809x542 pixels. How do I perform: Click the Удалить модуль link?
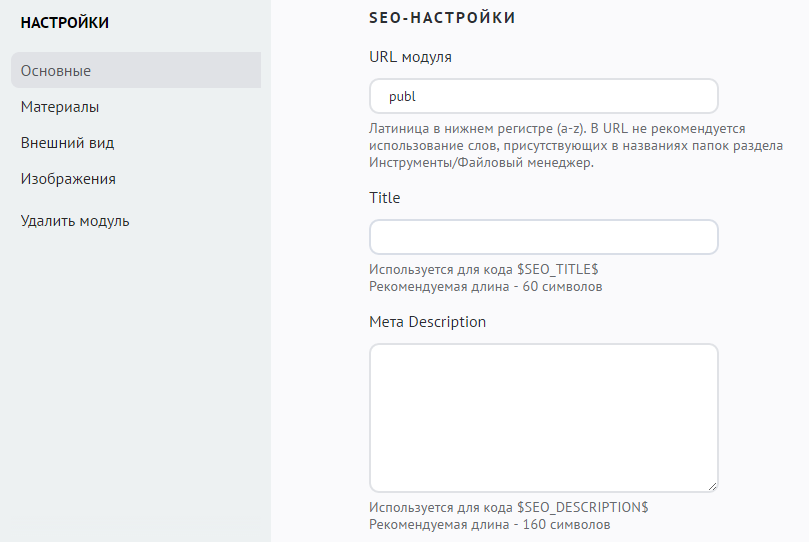click(x=75, y=221)
